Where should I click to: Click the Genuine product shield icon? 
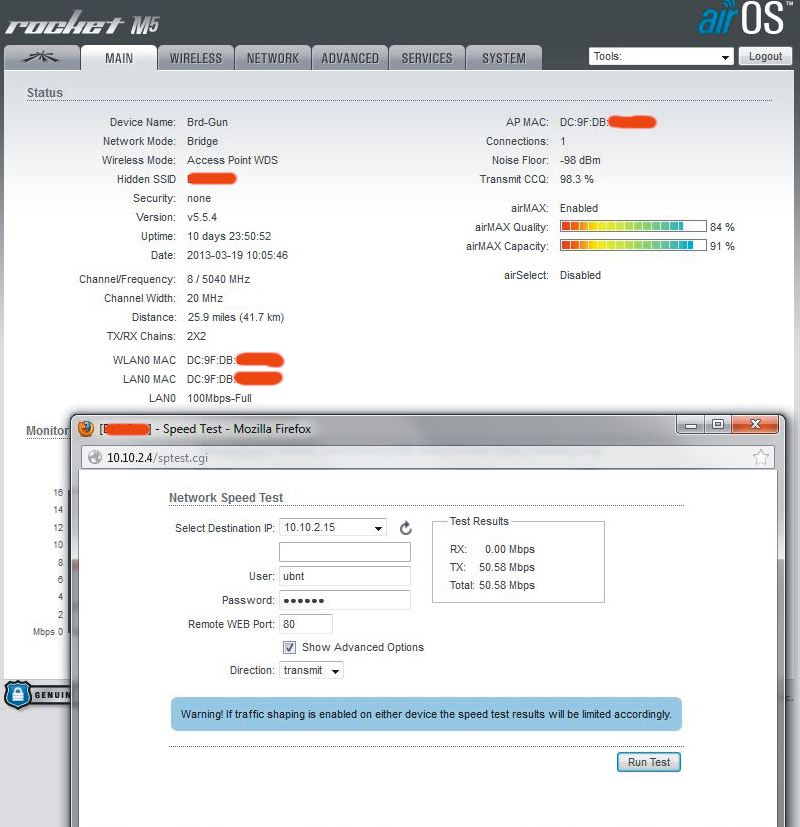tap(17, 694)
